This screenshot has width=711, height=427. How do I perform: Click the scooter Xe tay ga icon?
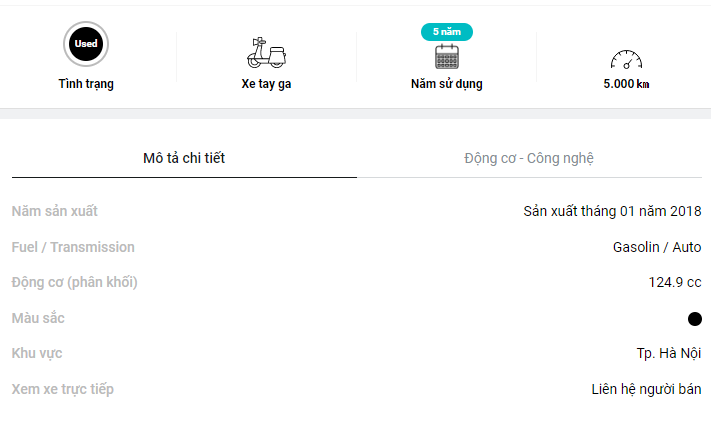point(267,53)
